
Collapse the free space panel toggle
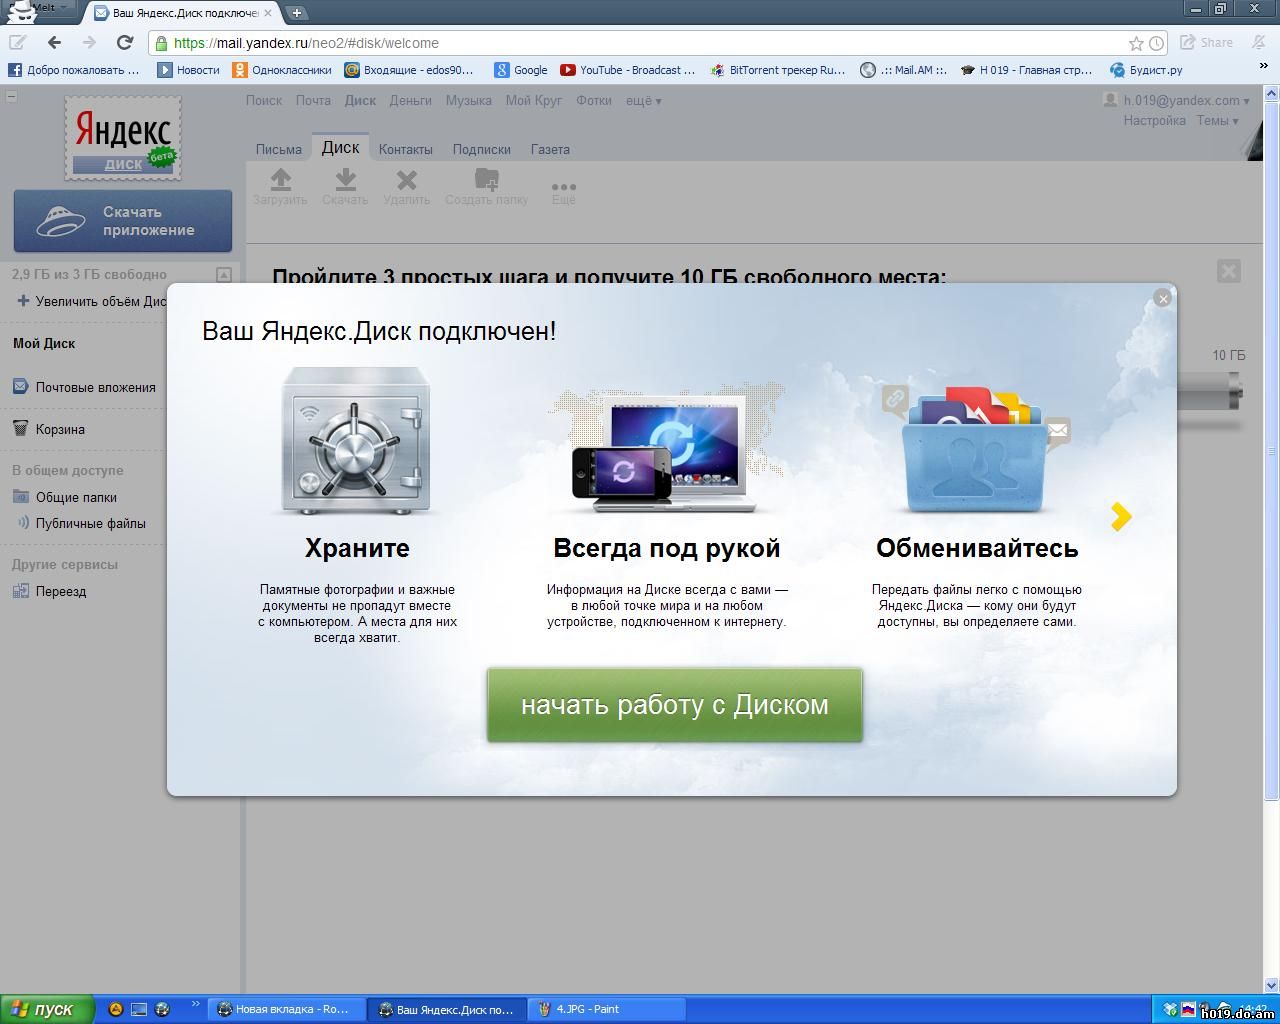(x=224, y=274)
